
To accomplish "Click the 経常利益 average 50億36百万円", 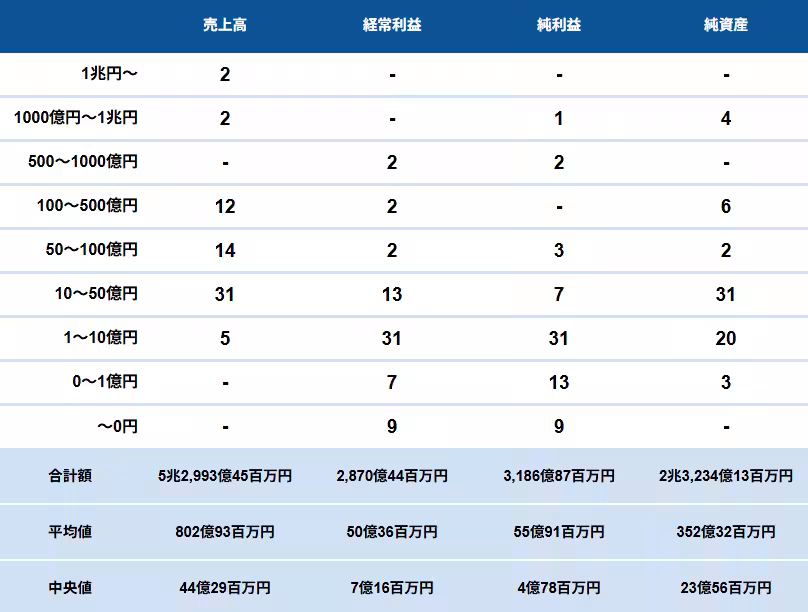I will 392,532.
